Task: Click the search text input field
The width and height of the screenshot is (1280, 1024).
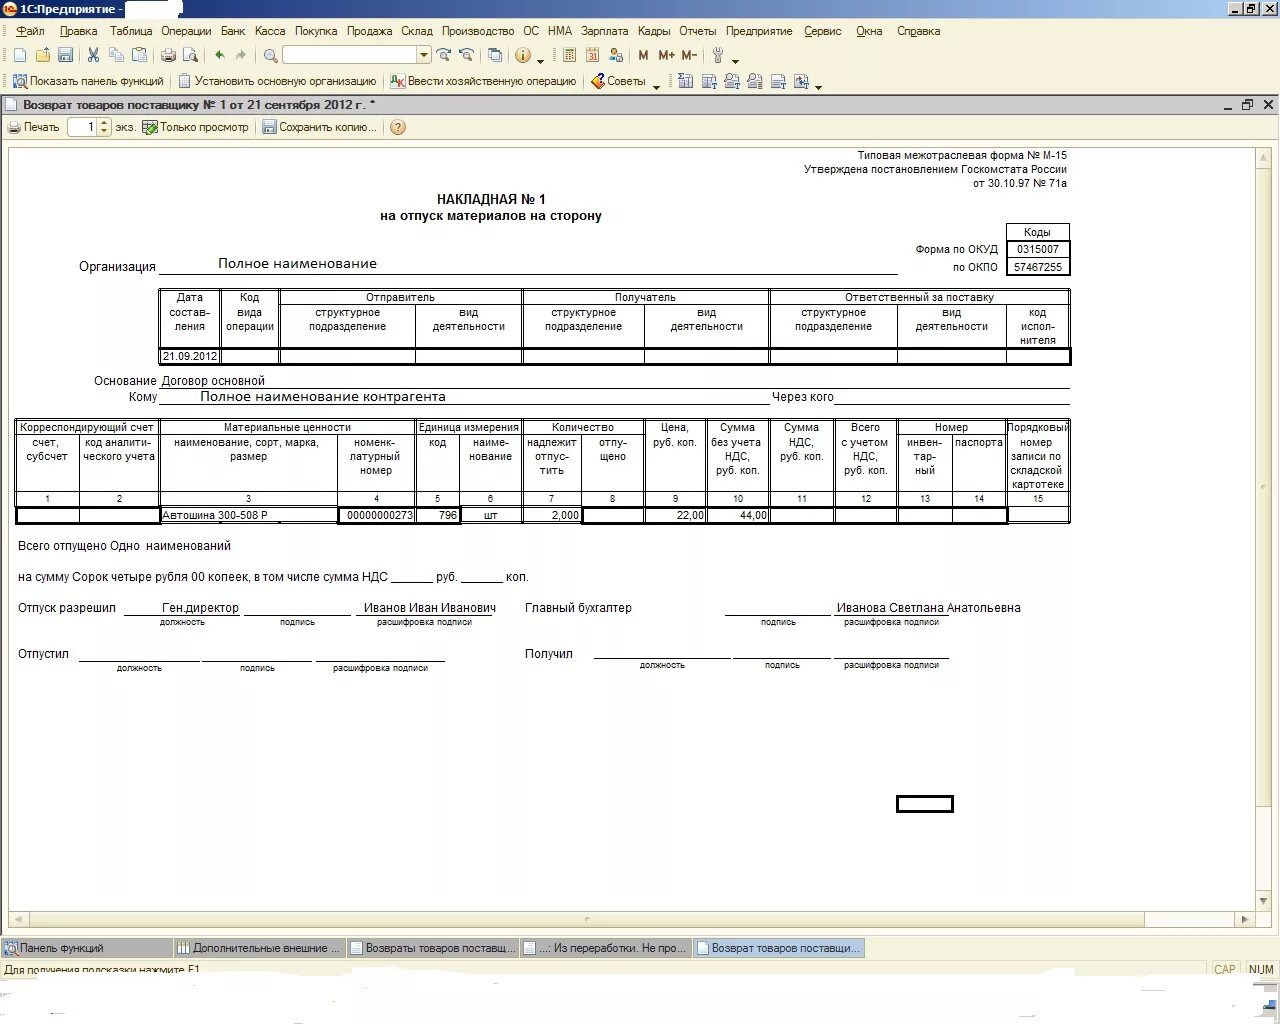Action: [350, 56]
